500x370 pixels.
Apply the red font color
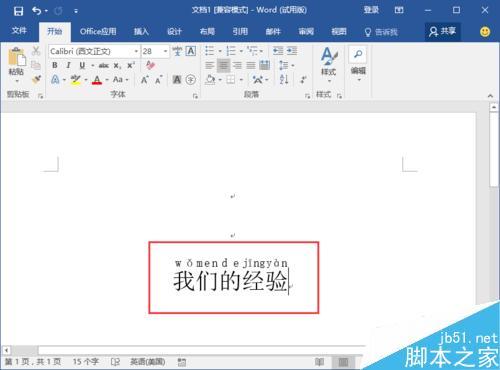pos(97,80)
